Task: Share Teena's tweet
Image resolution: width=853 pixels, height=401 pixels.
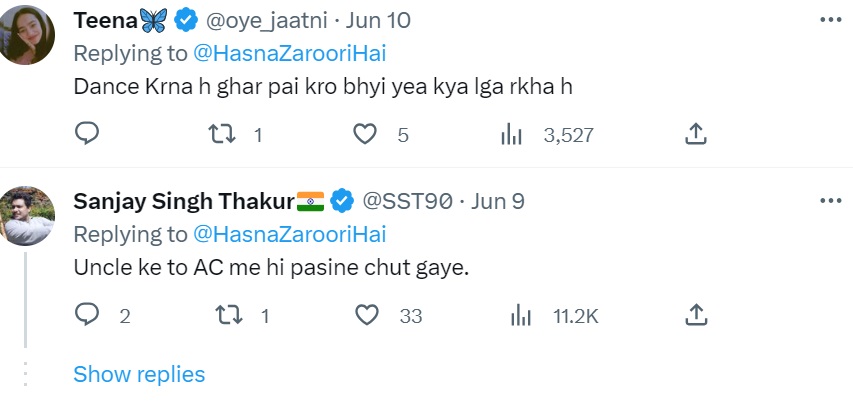Action: (x=697, y=134)
